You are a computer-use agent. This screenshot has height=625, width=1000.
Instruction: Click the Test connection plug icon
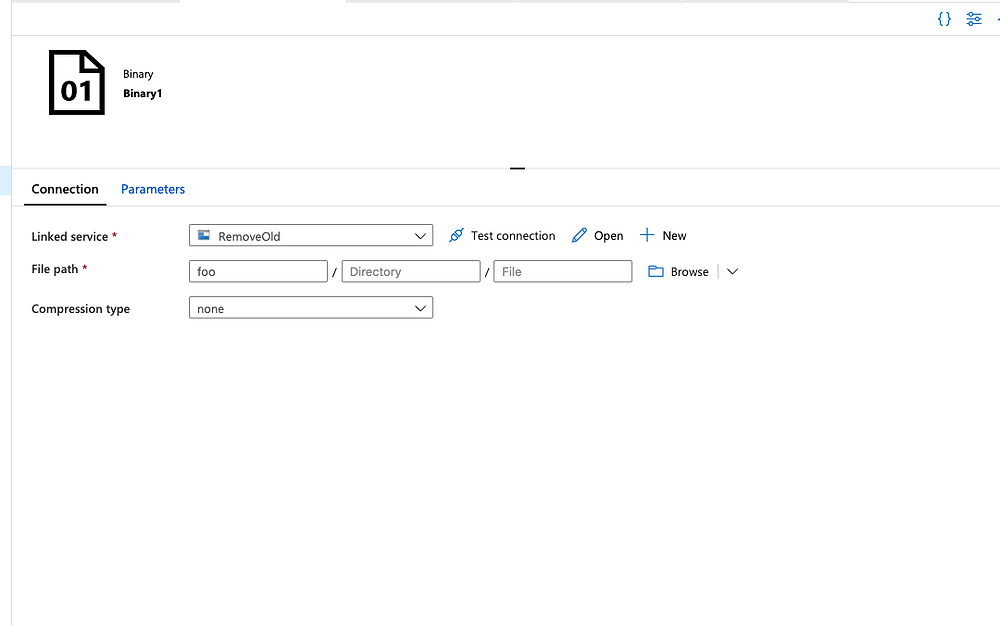[x=456, y=235]
